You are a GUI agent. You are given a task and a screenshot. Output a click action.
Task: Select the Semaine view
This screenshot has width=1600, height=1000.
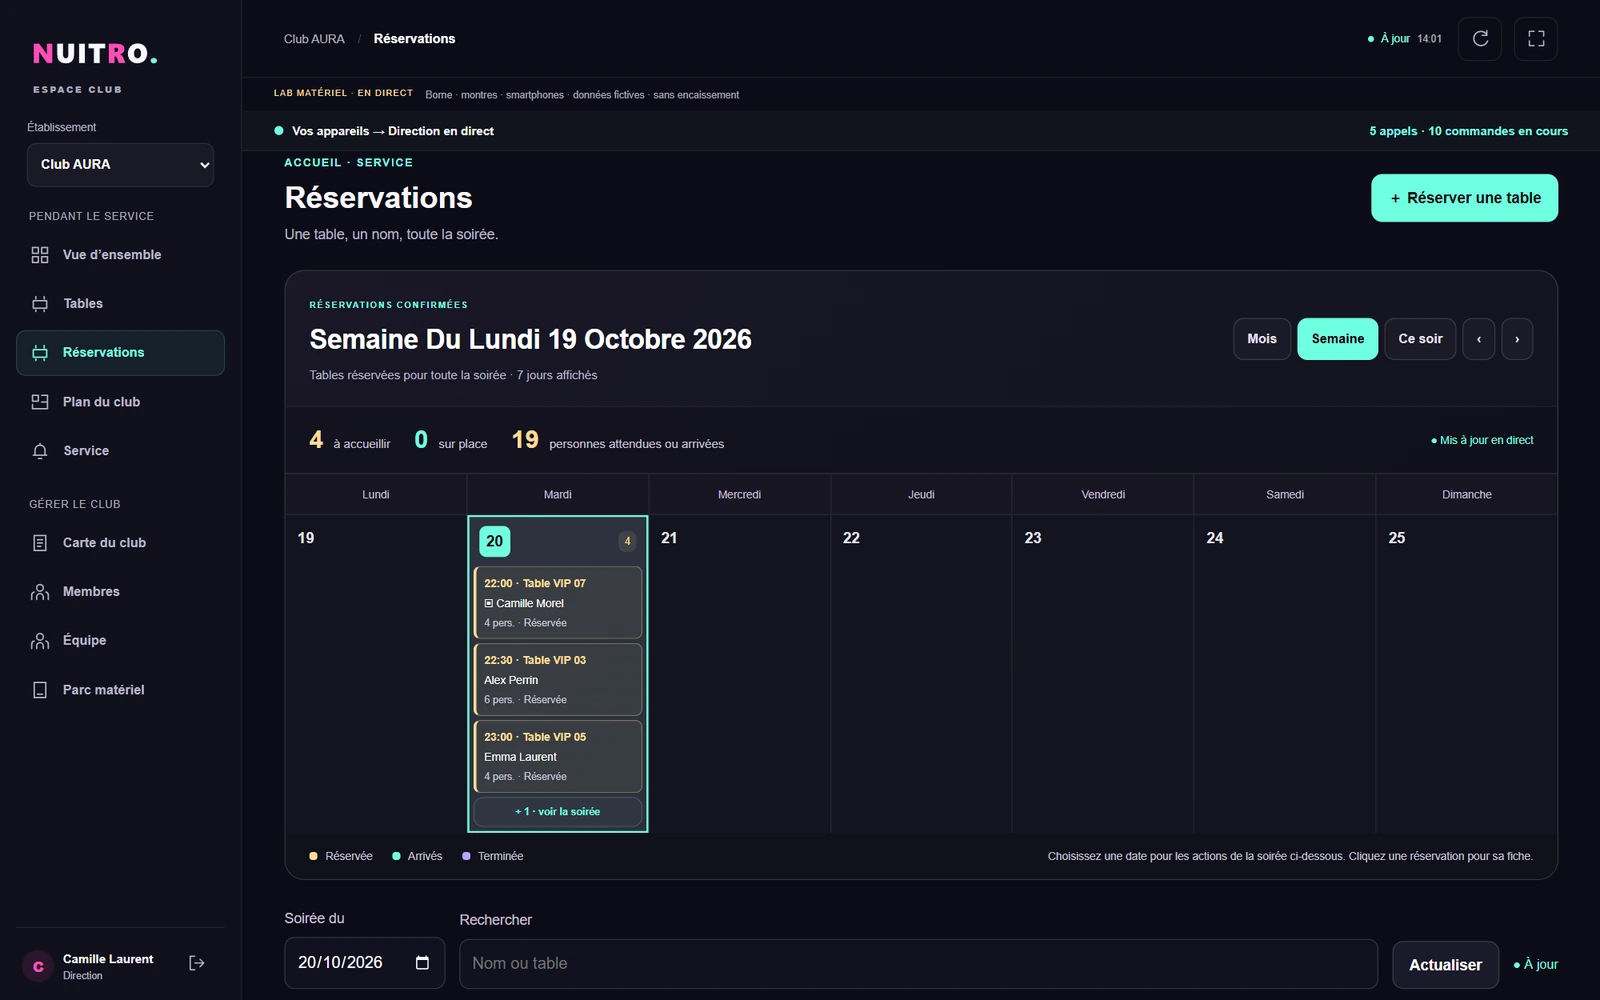pos(1338,339)
